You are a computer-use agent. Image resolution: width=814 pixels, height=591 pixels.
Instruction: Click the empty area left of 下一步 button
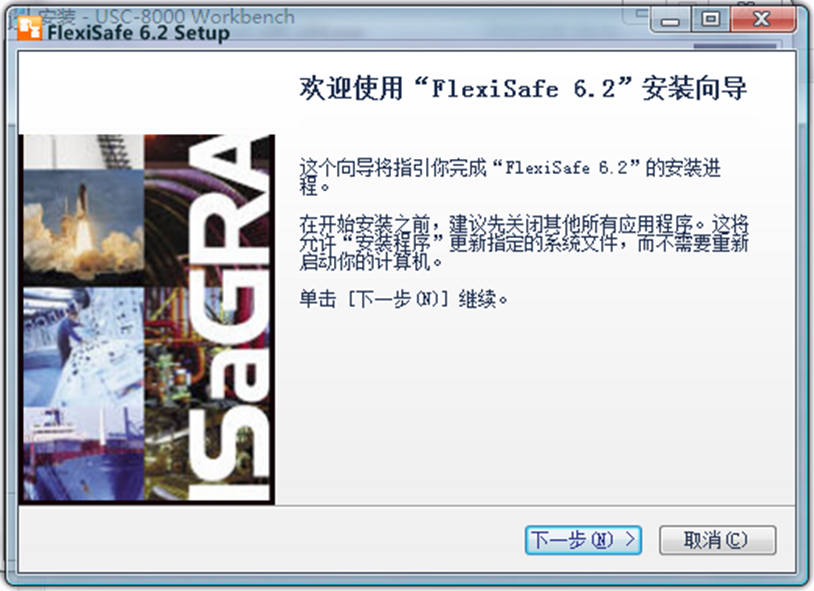click(x=300, y=539)
